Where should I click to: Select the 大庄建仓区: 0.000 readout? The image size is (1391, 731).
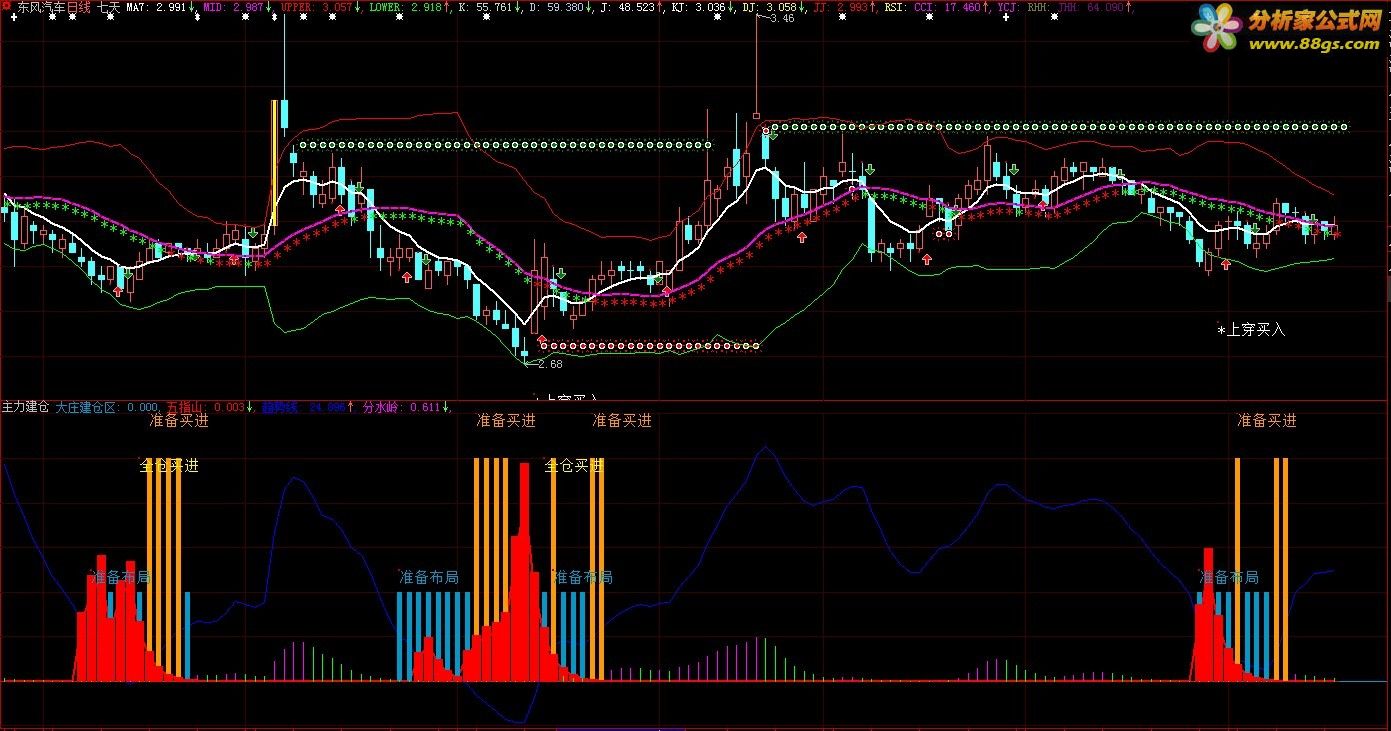107,408
